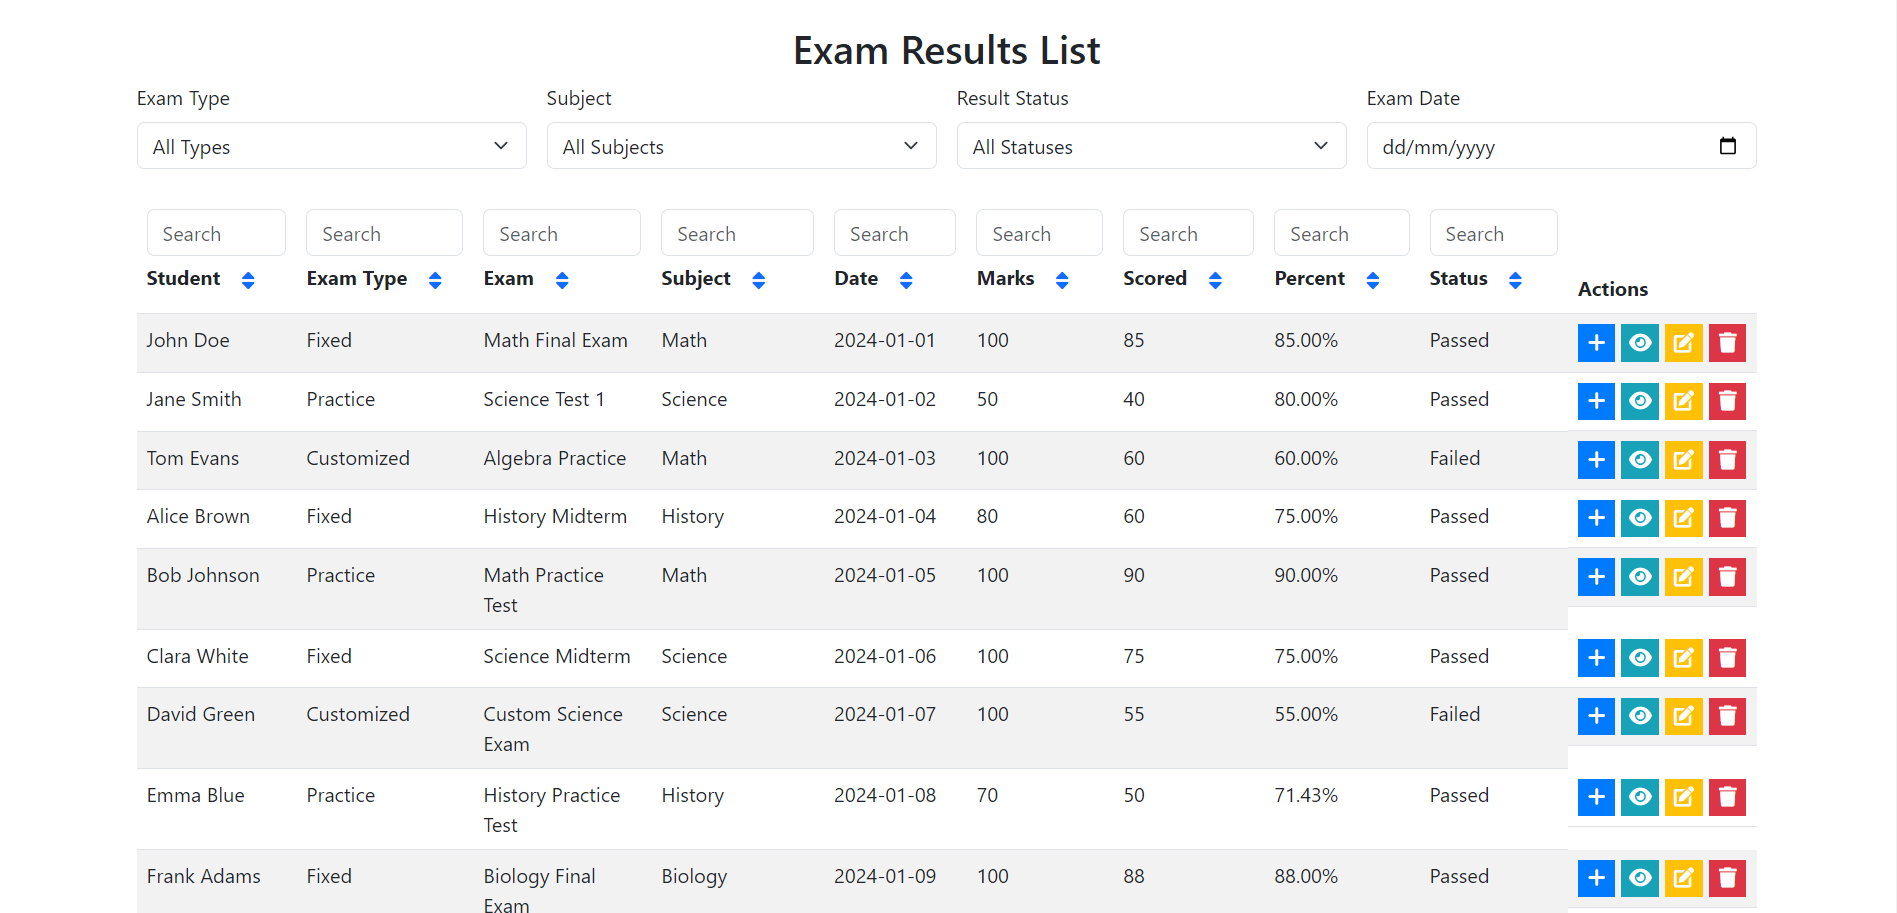View Jane Smith's exam result details
1897x913 pixels.
pos(1640,402)
